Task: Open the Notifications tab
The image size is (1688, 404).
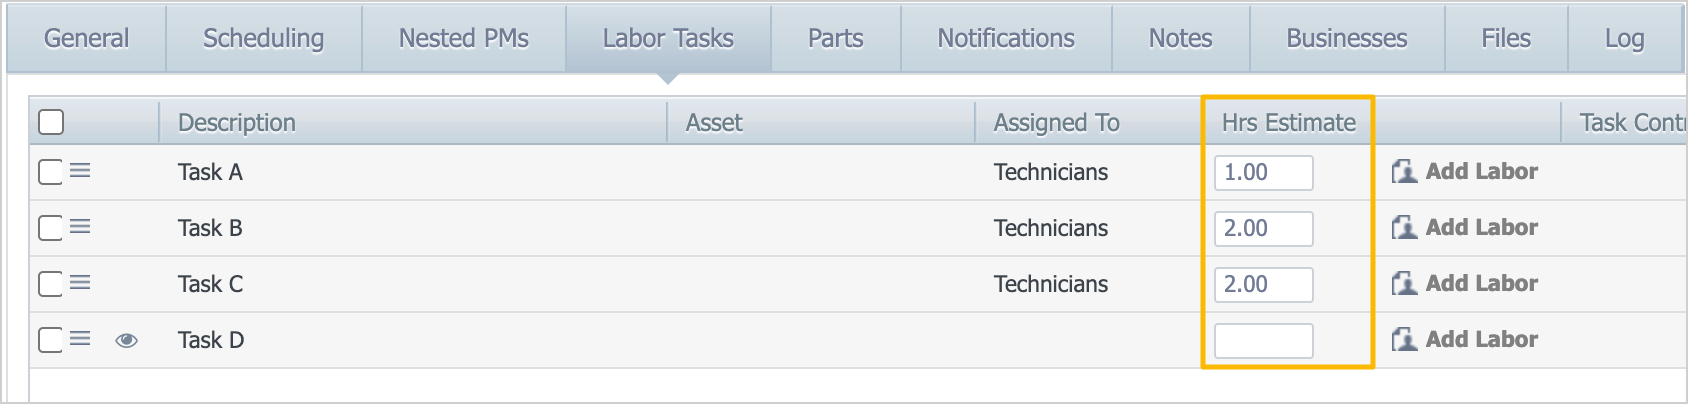Action: coord(1006,38)
